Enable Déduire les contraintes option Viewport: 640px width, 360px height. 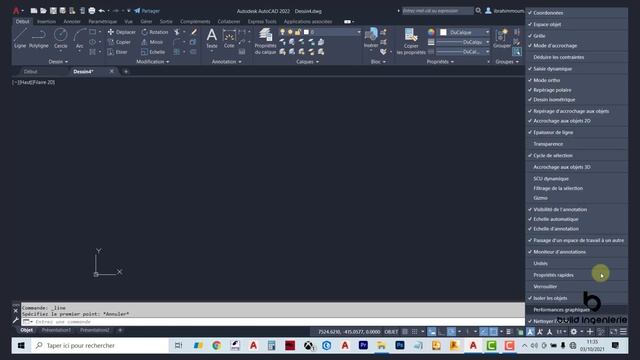[576, 57]
